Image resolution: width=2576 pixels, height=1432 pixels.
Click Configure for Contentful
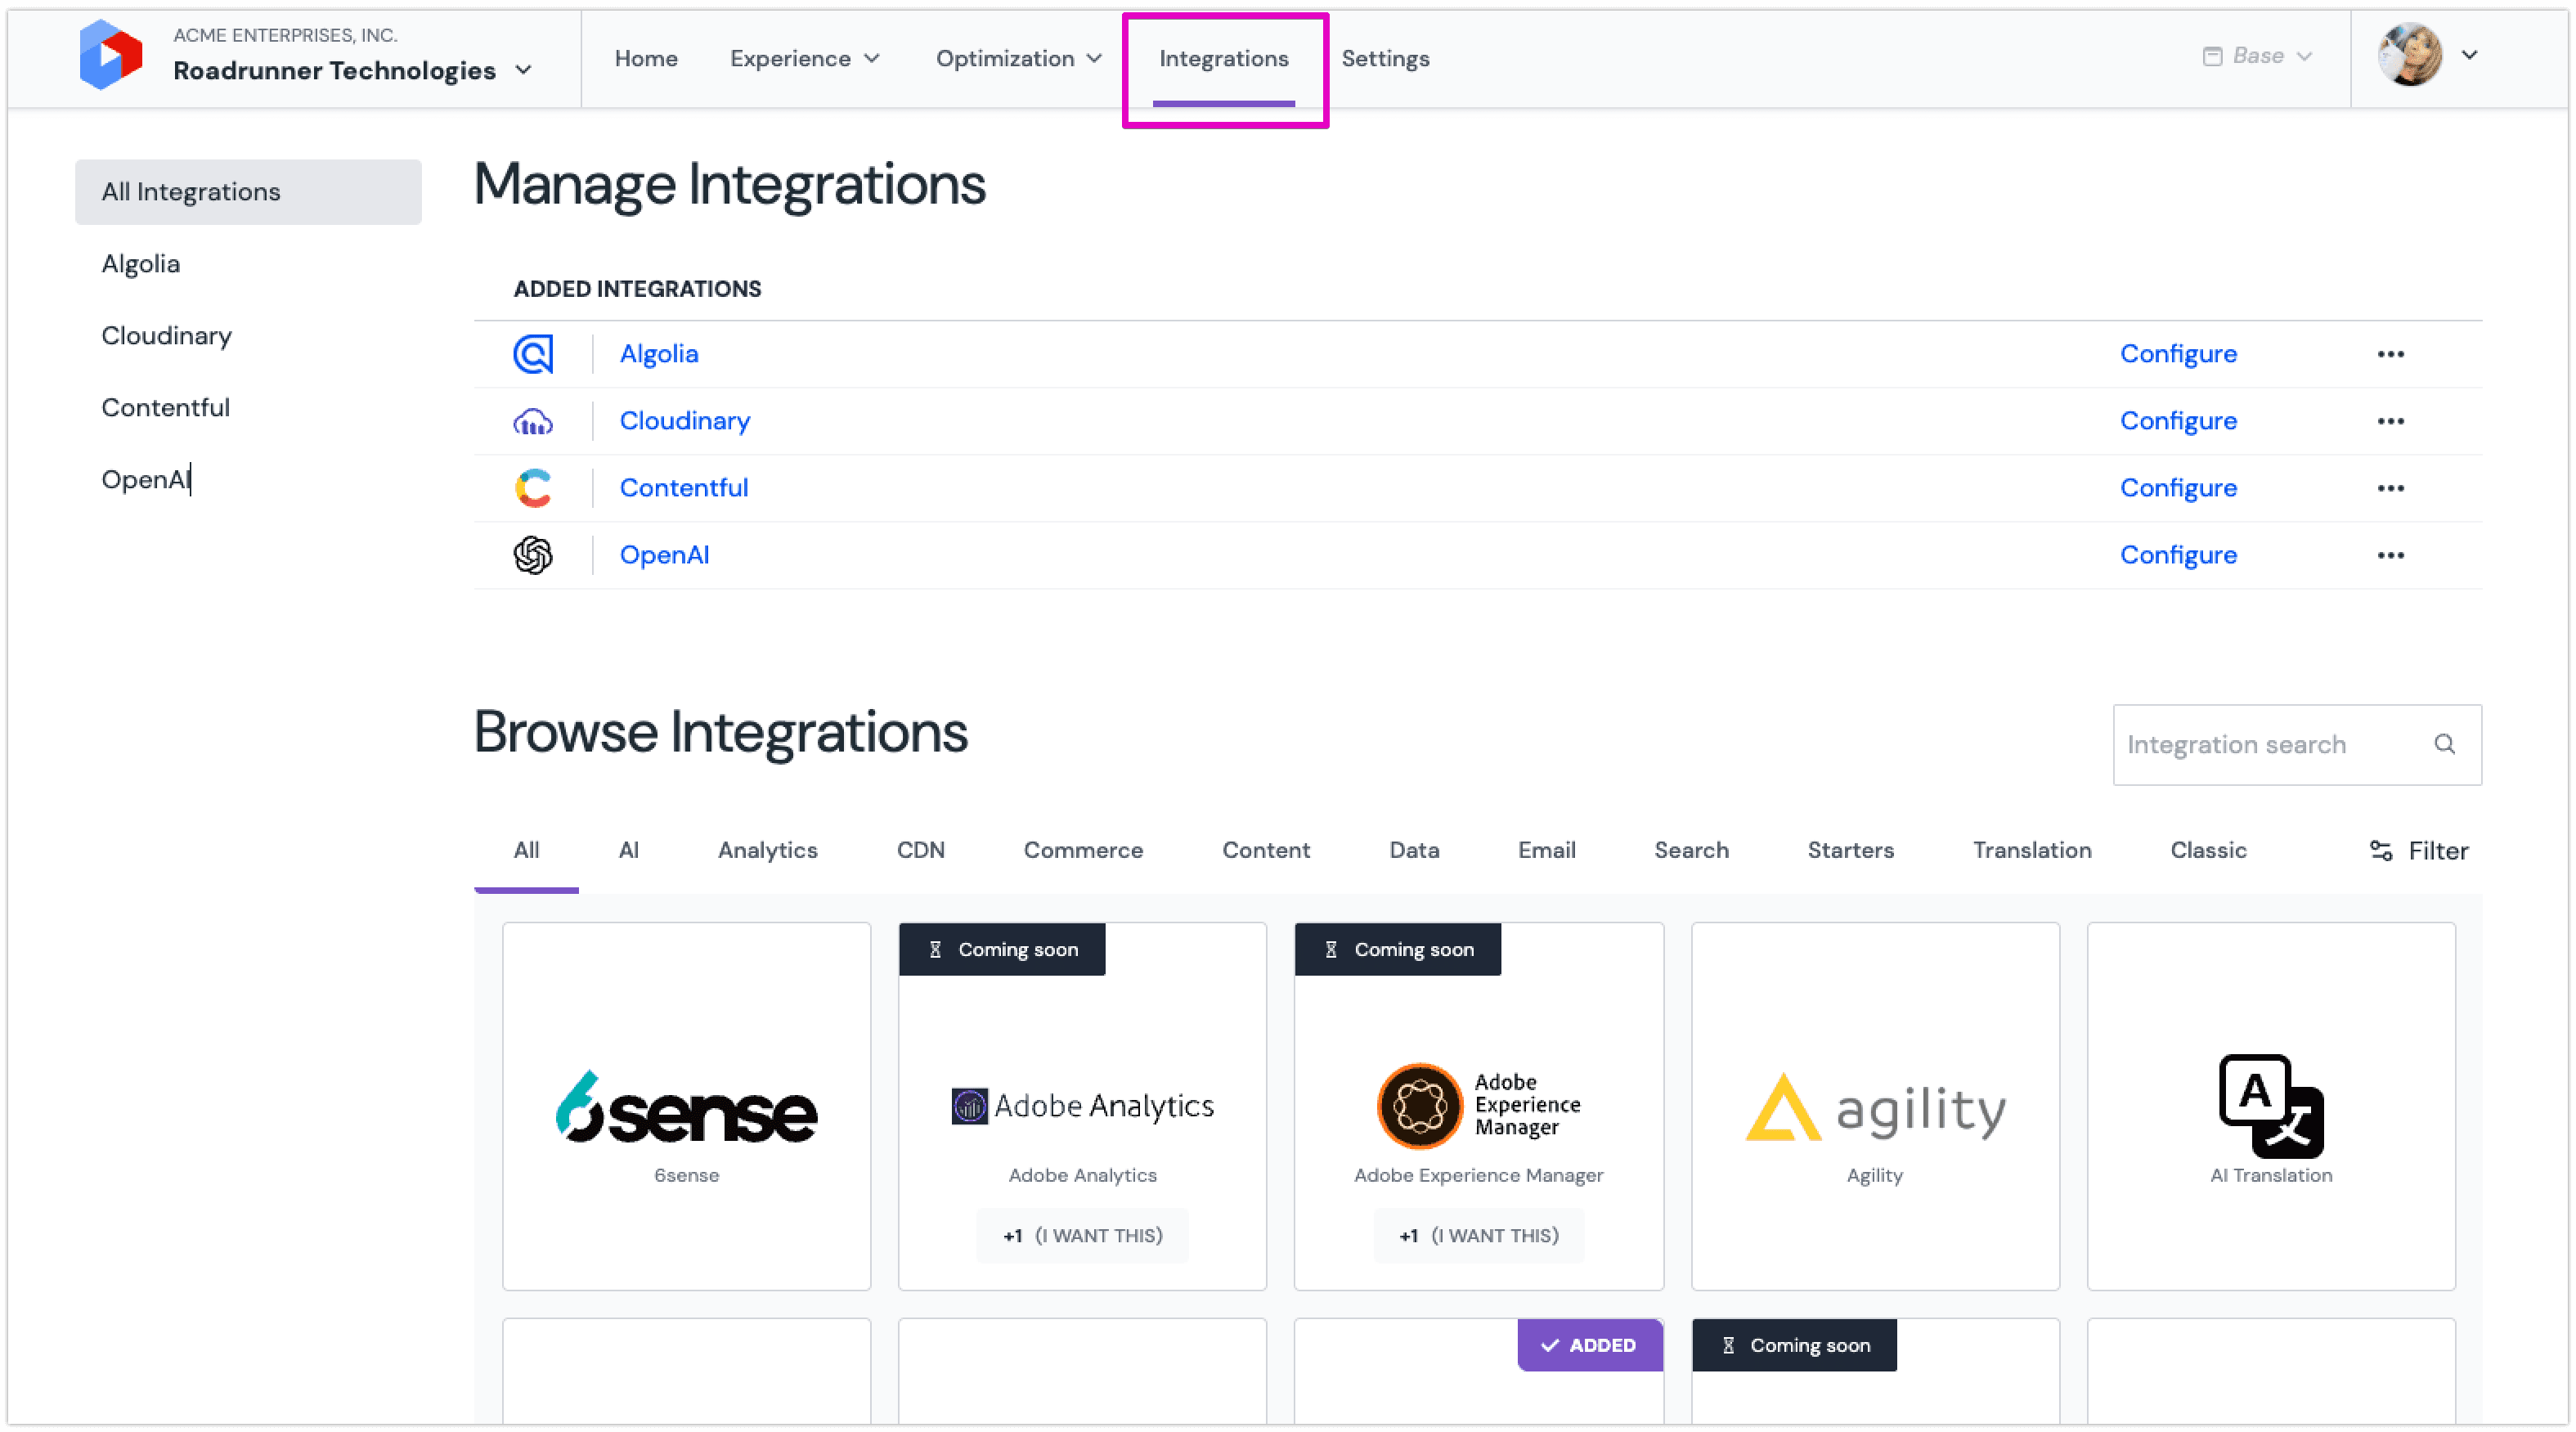tap(2178, 488)
